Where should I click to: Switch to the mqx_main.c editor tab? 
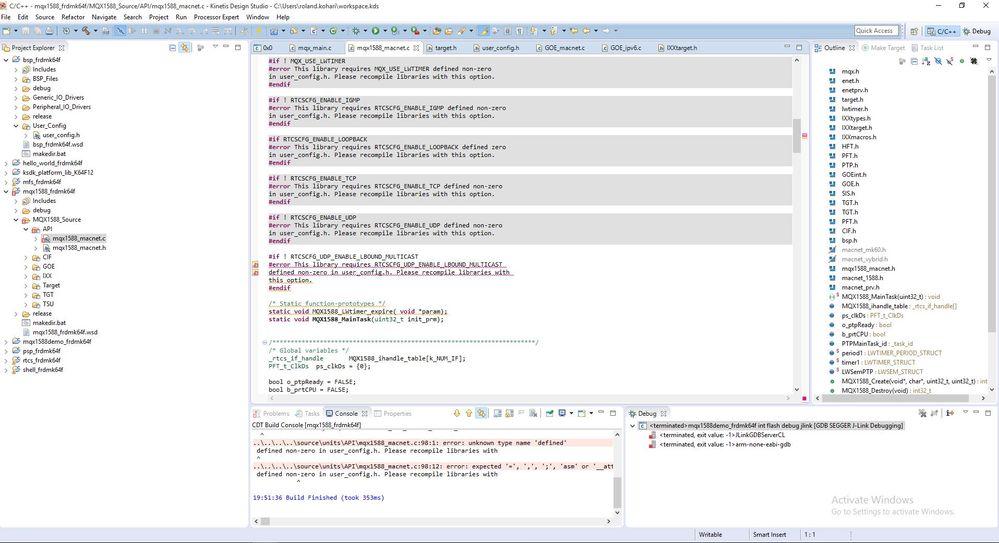point(310,48)
